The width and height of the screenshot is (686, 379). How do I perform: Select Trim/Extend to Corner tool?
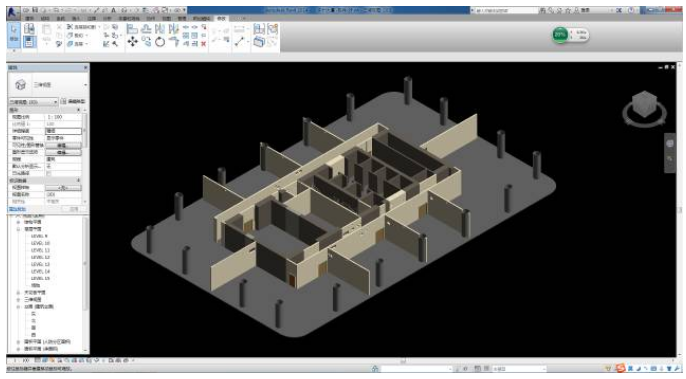pos(174,42)
